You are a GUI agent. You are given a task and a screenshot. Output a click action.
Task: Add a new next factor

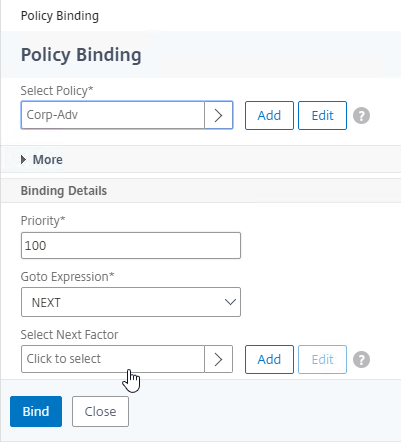point(269,359)
